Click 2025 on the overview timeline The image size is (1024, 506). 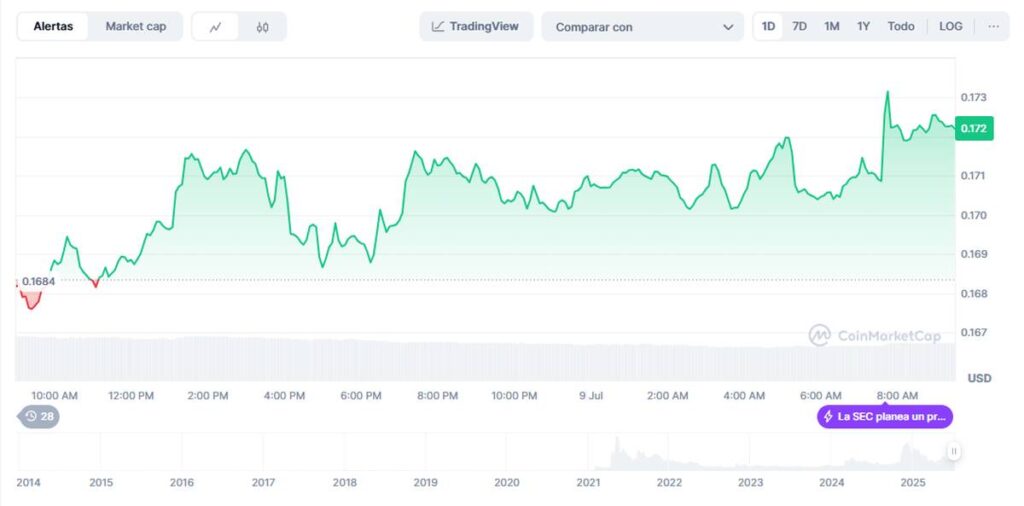click(913, 483)
